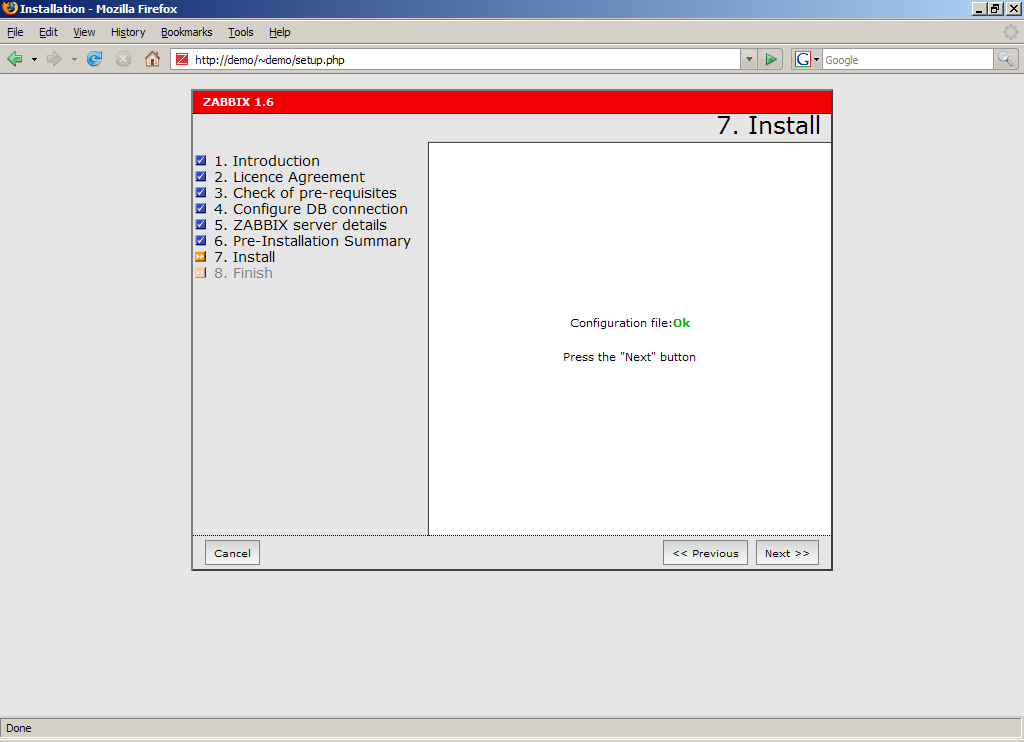Click the green Go button

tap(771, 59)
